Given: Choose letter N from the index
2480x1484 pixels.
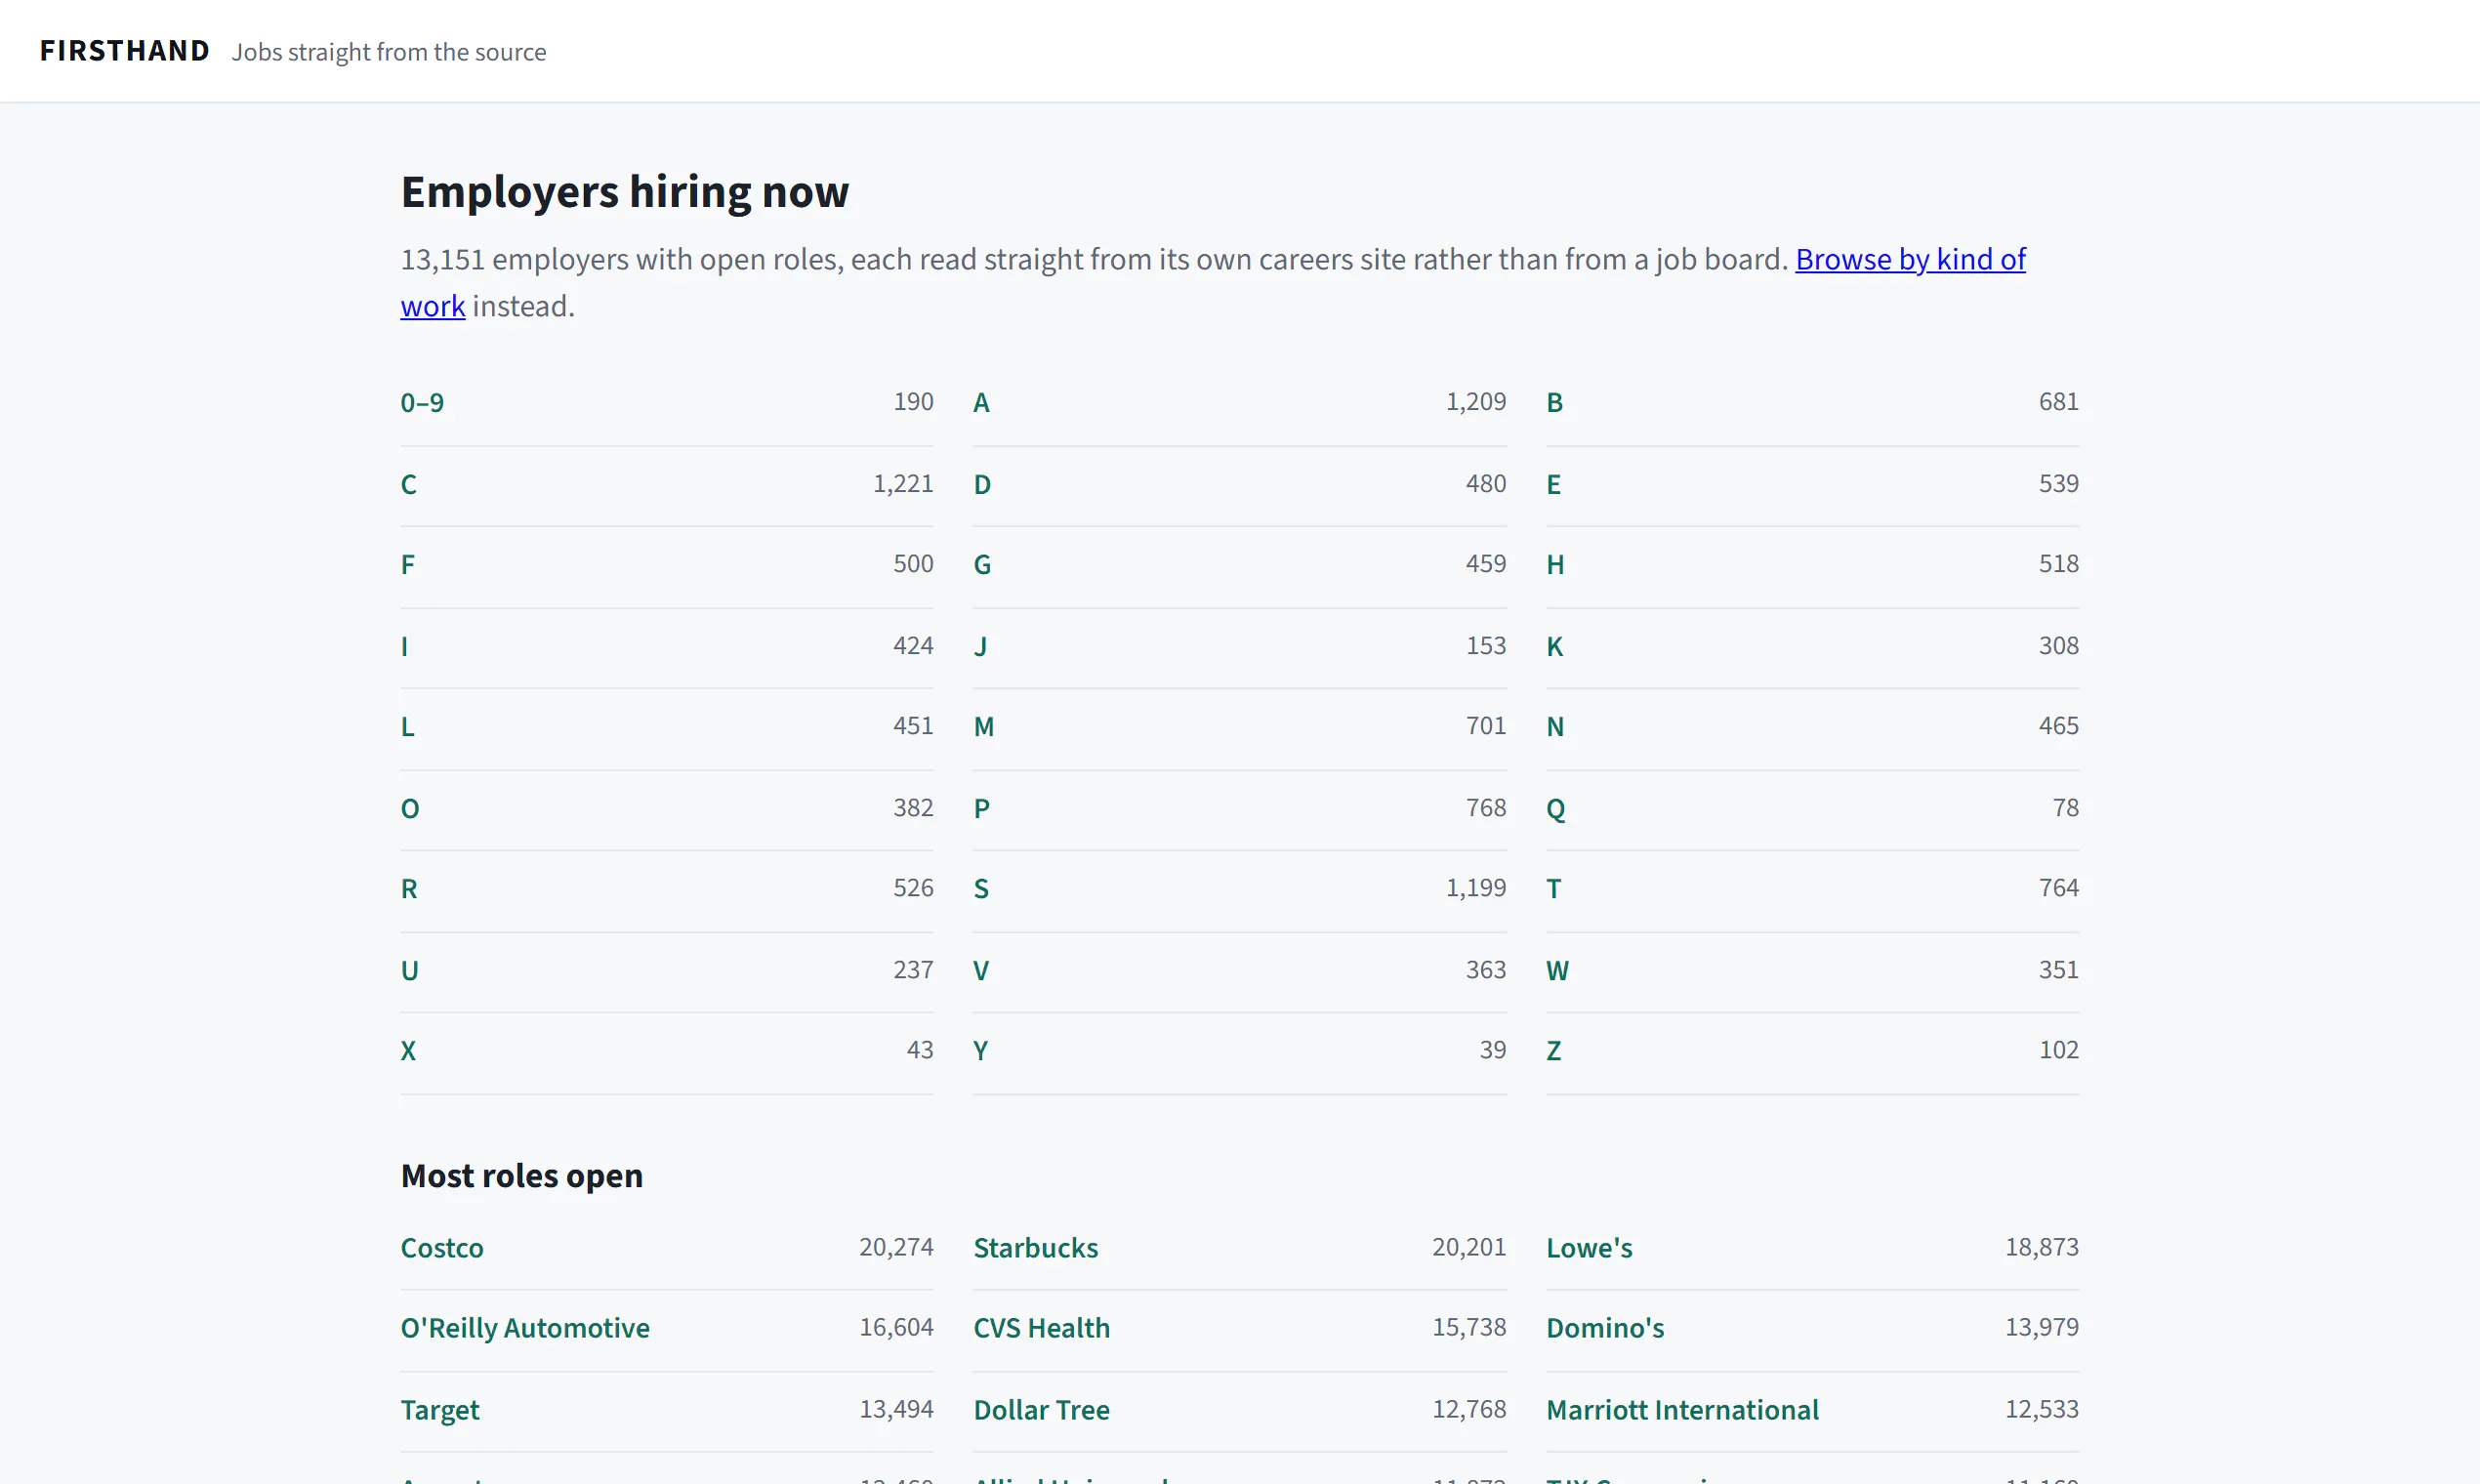Looking at the screenshot, I should click(x=1555, y=727).
